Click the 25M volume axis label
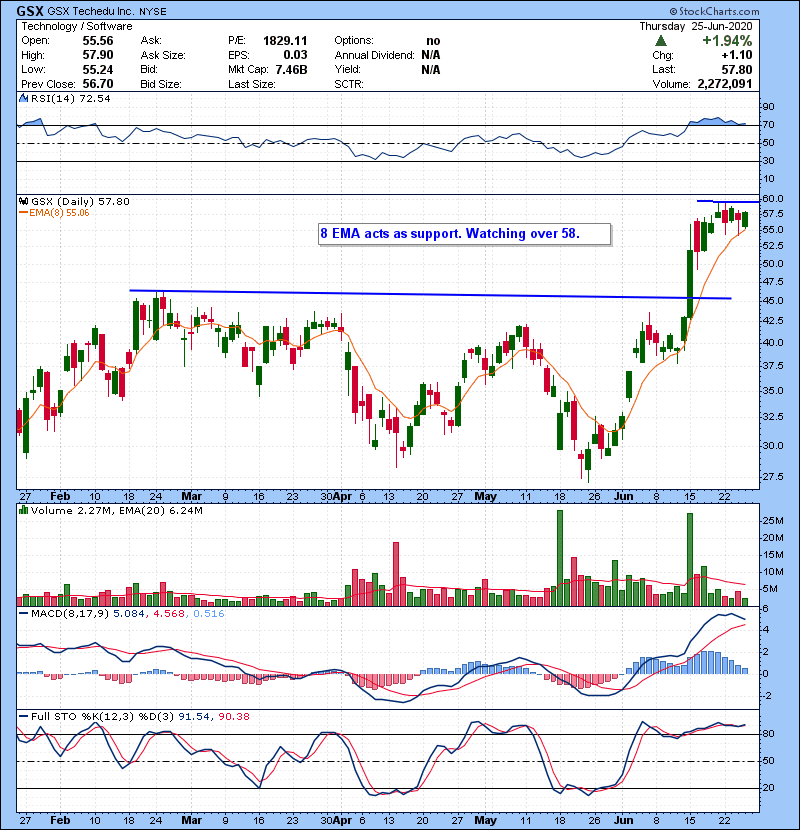This screenshot has height=830, width=800. click(x=772, y=520)
